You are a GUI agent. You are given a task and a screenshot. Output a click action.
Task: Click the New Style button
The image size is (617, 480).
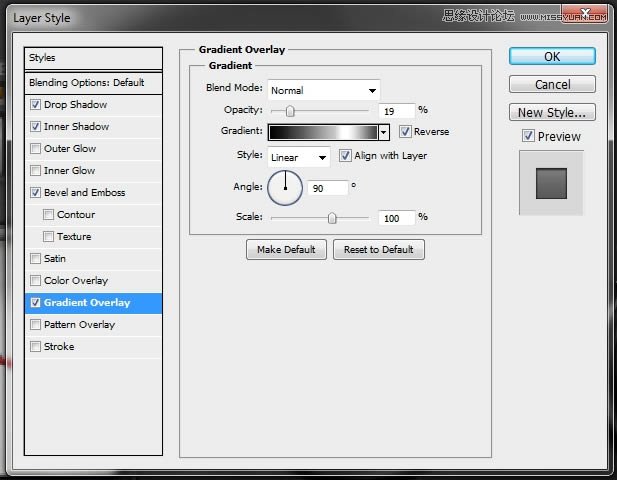click(552, 113)
